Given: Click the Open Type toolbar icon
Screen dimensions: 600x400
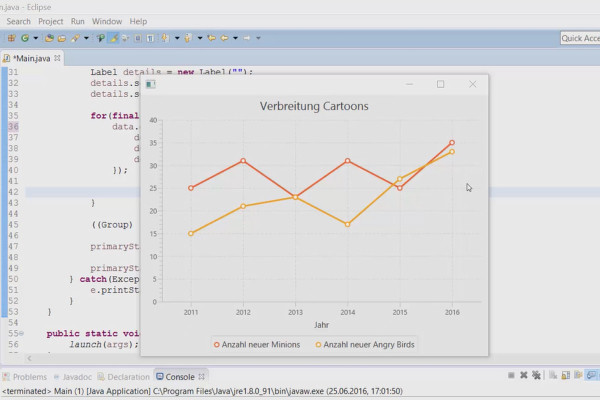Looking at the screenshot, I should coord(49,38).
